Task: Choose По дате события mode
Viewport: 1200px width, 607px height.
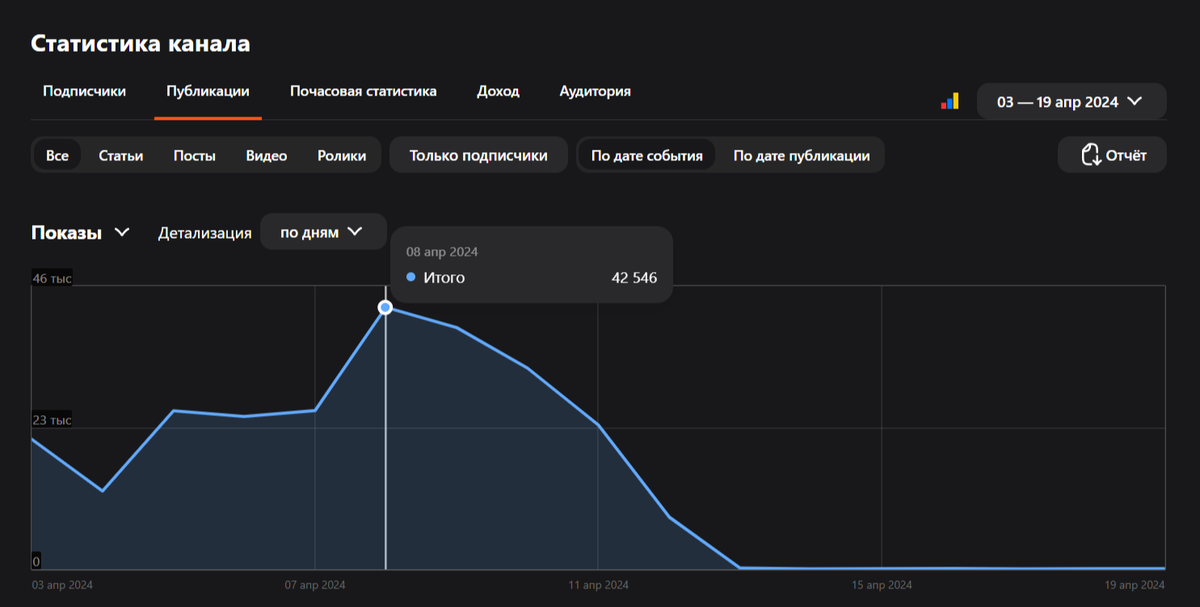Action: point(646,155)
